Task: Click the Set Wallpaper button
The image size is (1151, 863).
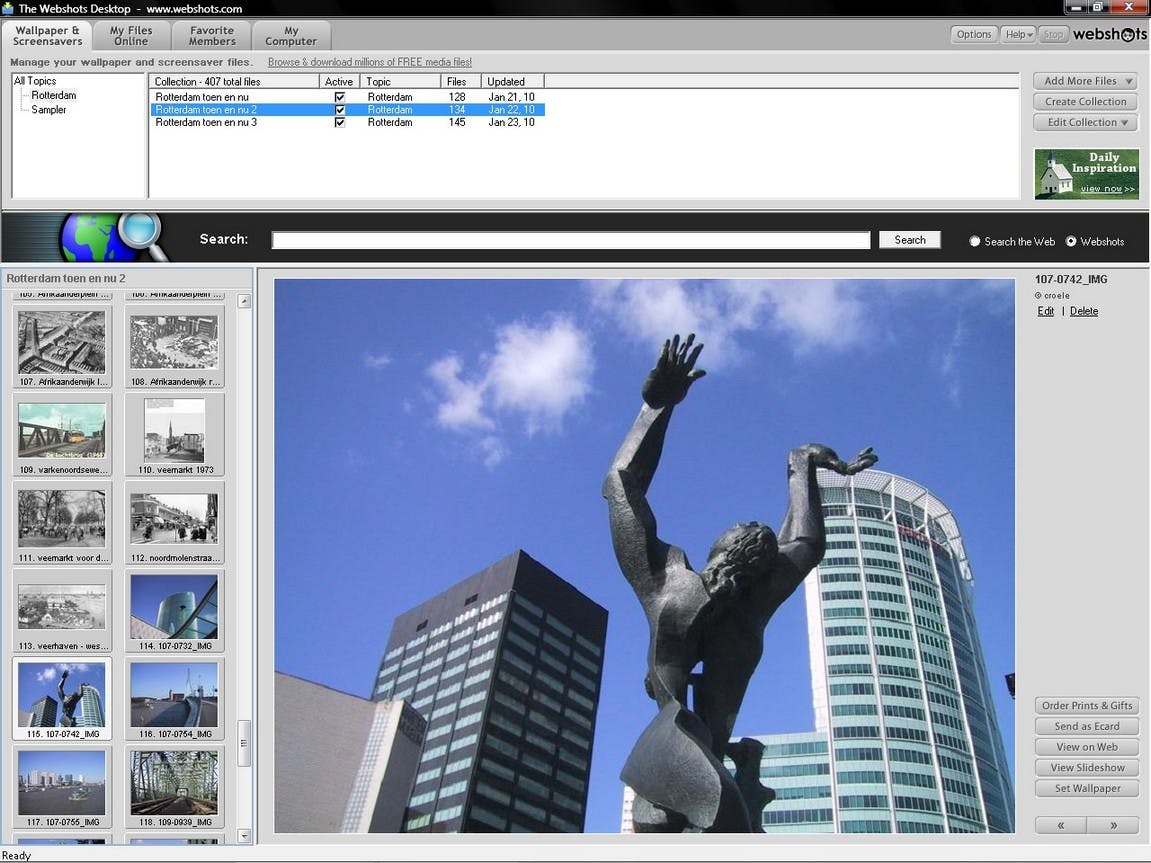Action: pos(1087,788)
